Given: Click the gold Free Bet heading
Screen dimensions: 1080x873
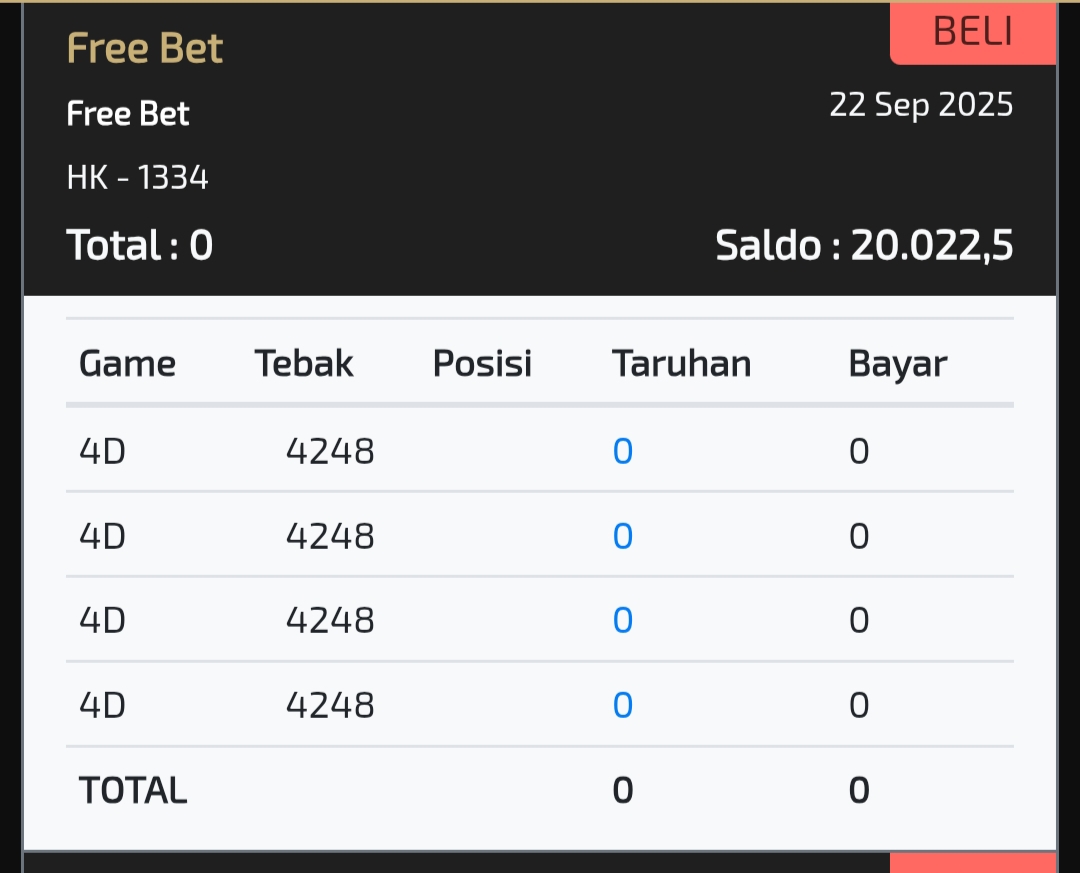Looking at the screenshot, I should tap(145, 48).
